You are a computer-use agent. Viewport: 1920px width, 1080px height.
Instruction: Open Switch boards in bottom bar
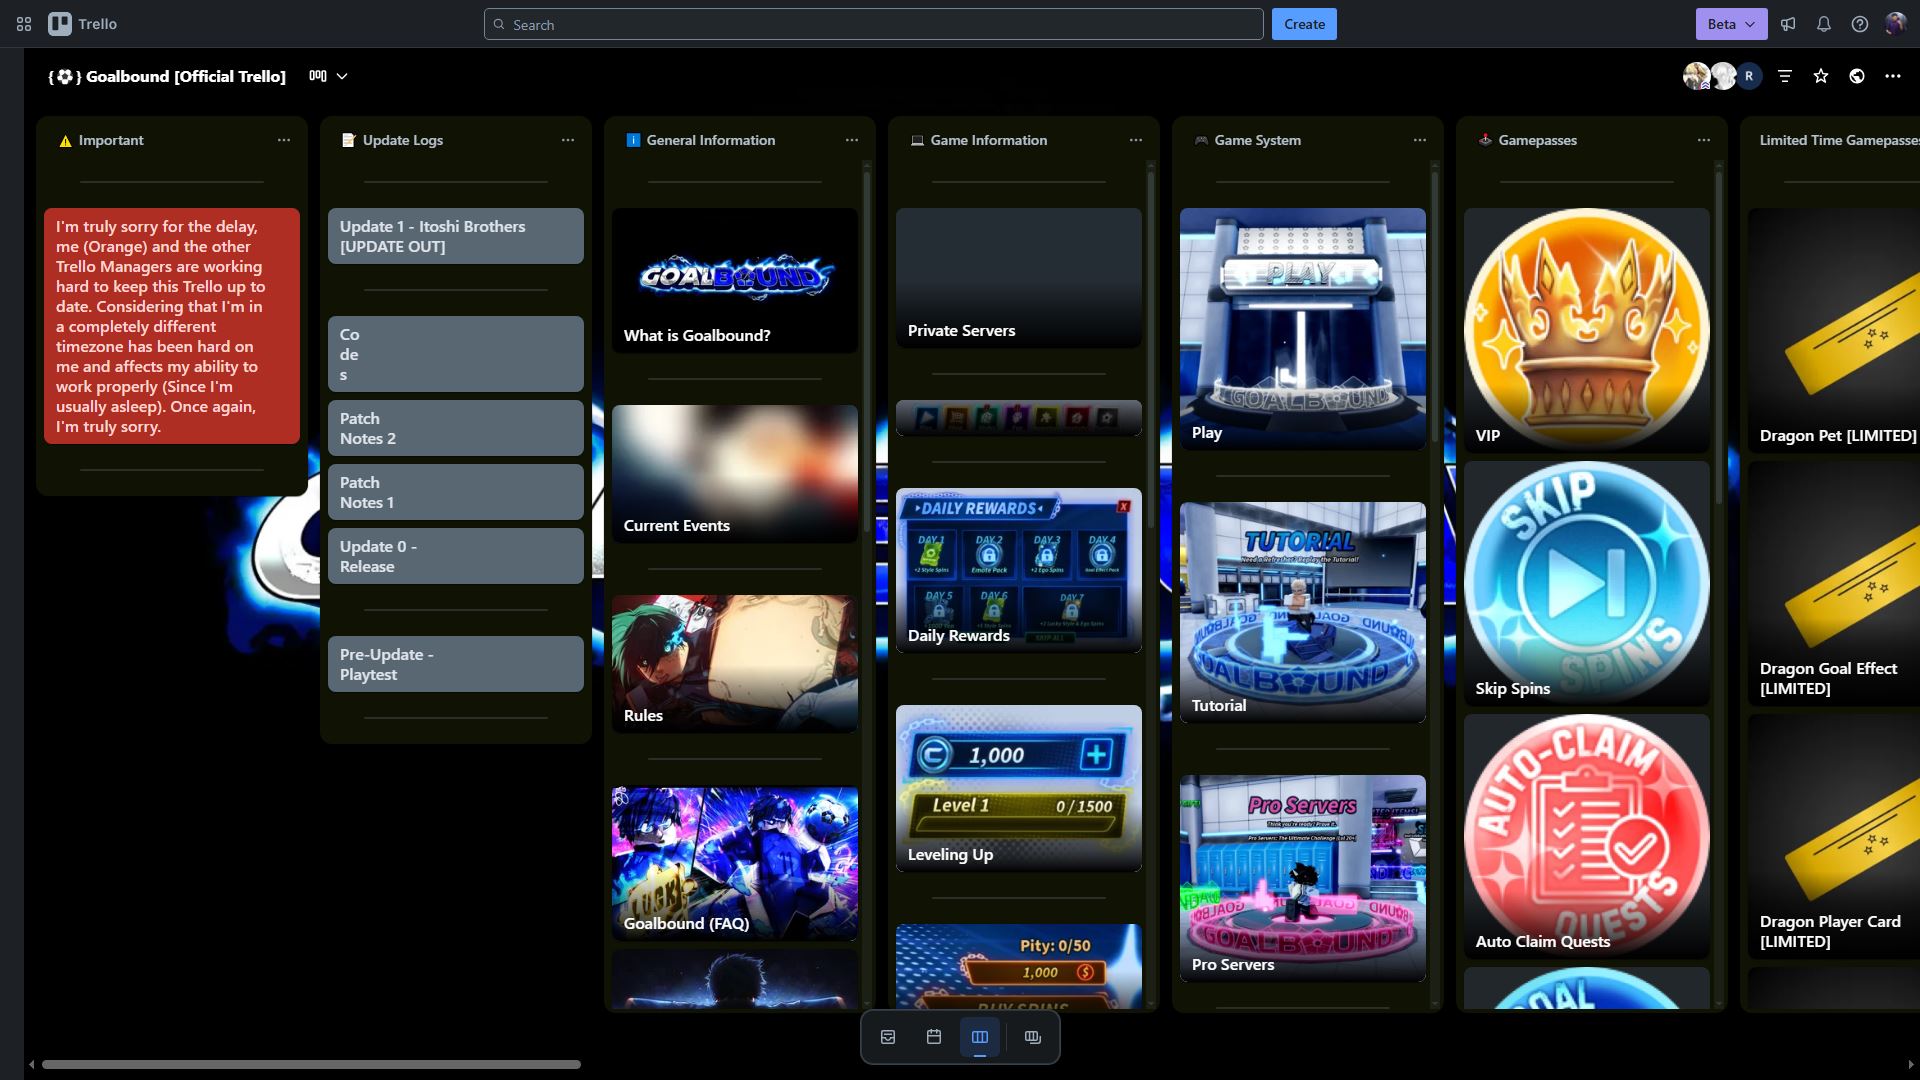pos(1033,1037)
